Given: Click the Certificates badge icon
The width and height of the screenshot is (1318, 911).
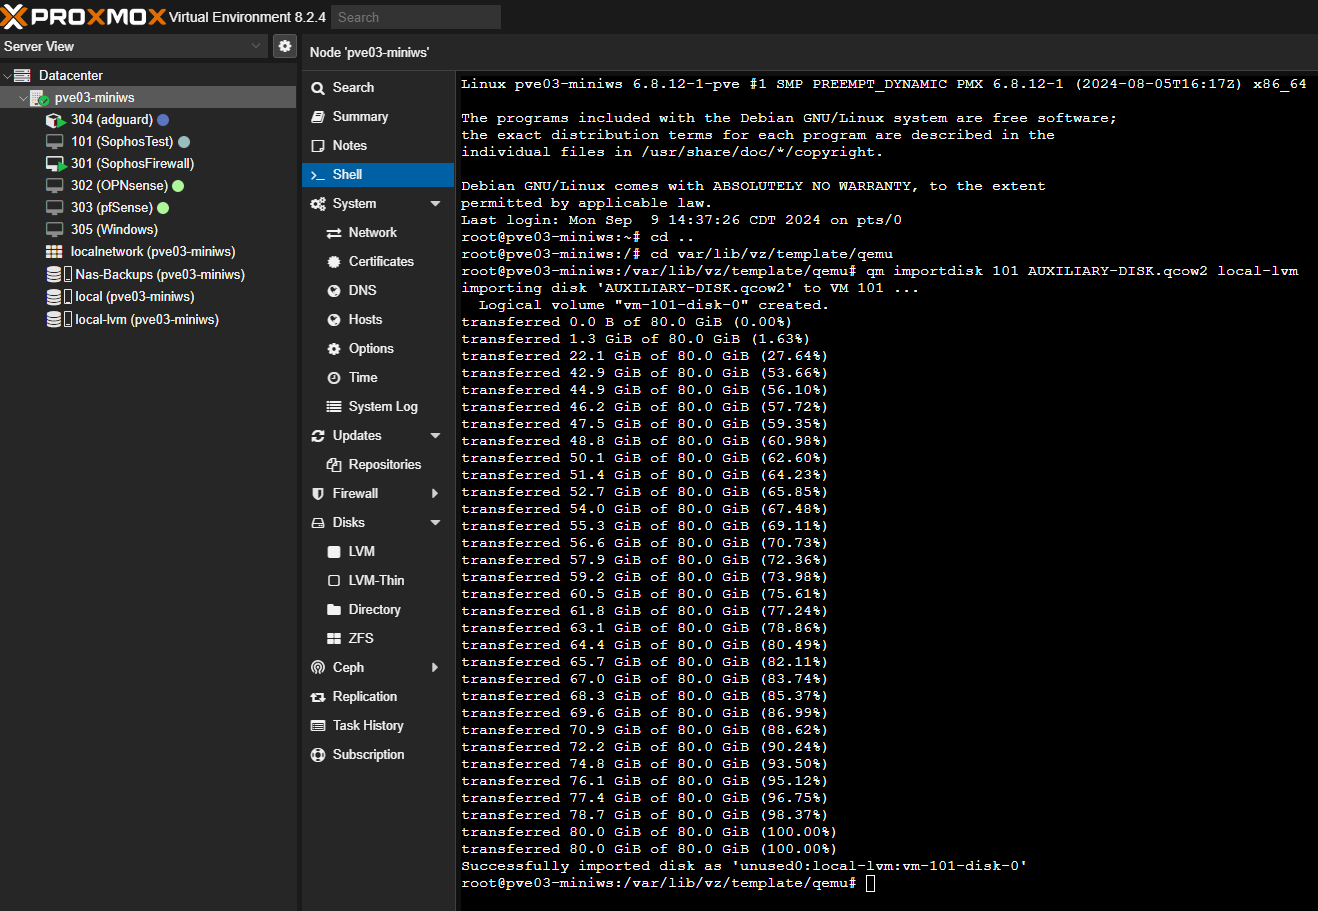Looking at the screenshot, I should pyautogui.click(x=334, y=262).
